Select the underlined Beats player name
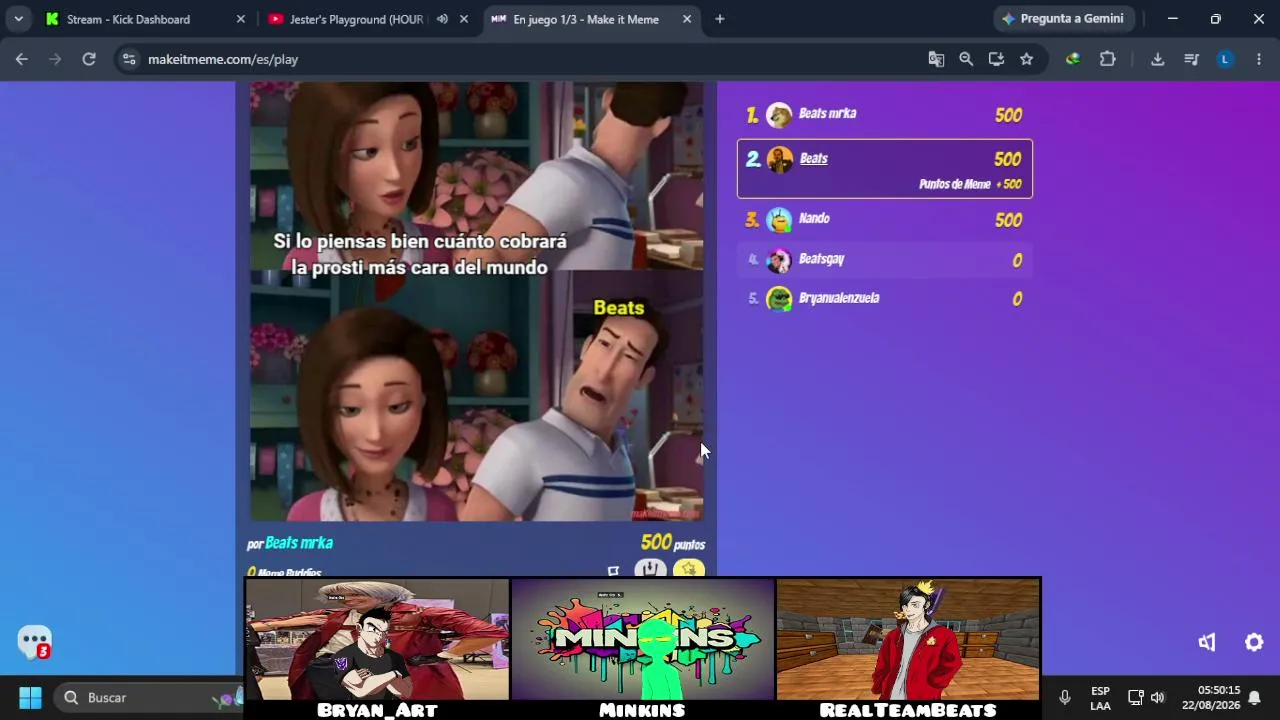 tap(813, 158)
